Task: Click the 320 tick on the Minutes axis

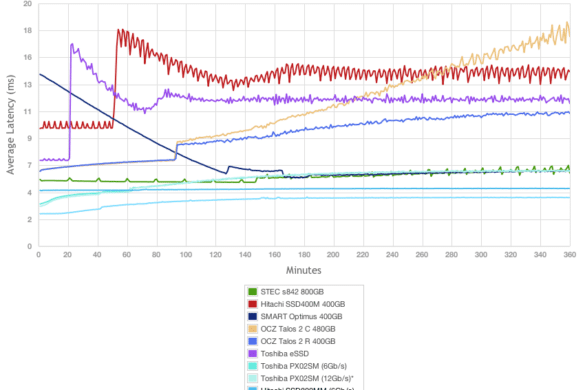Action: (x=511, y=255)
